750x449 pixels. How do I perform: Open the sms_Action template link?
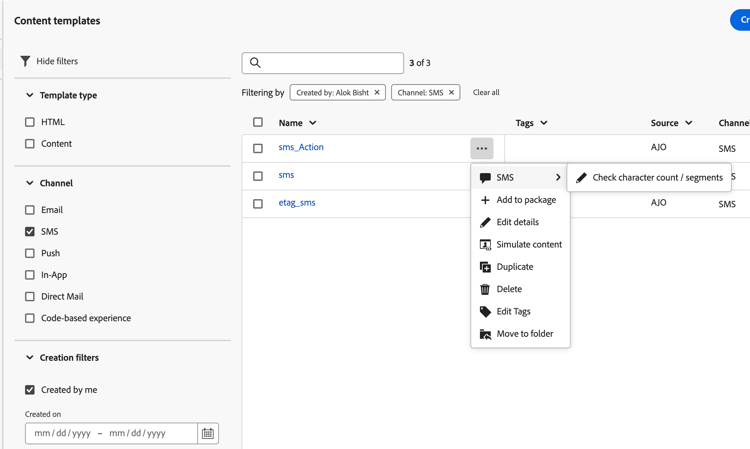(x=301, y=147)
